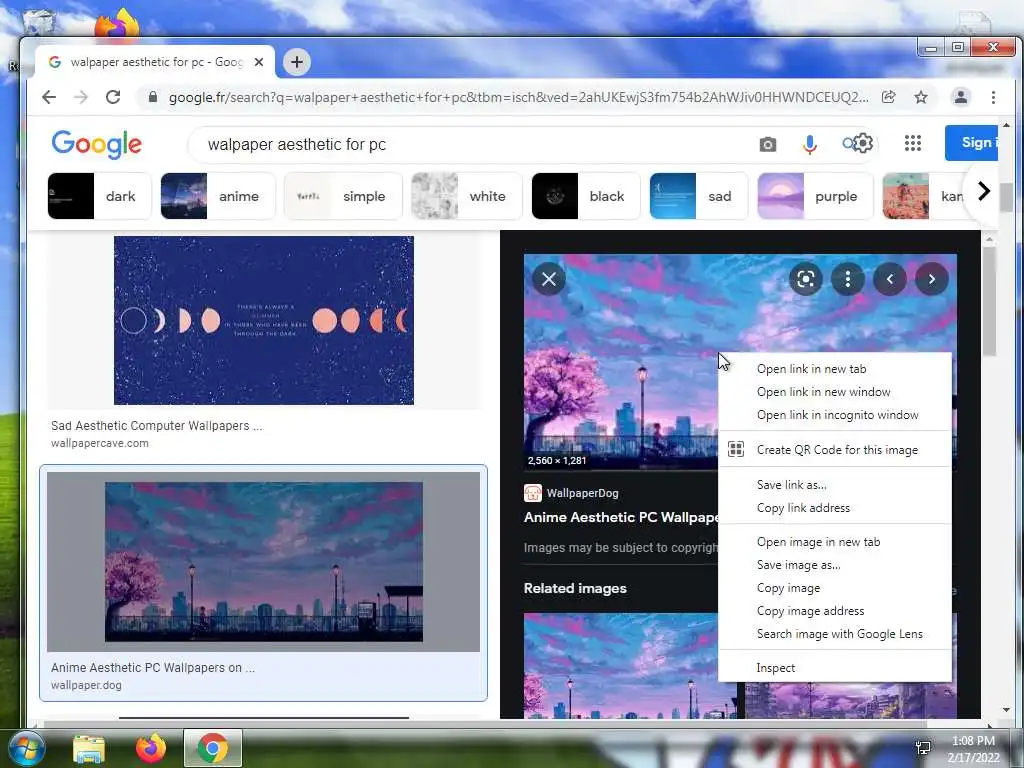1024x768 pixels.
Task: Open Anime Aesthetic PC Wallpapers result thumbnail
Action: tap(264, 562)
